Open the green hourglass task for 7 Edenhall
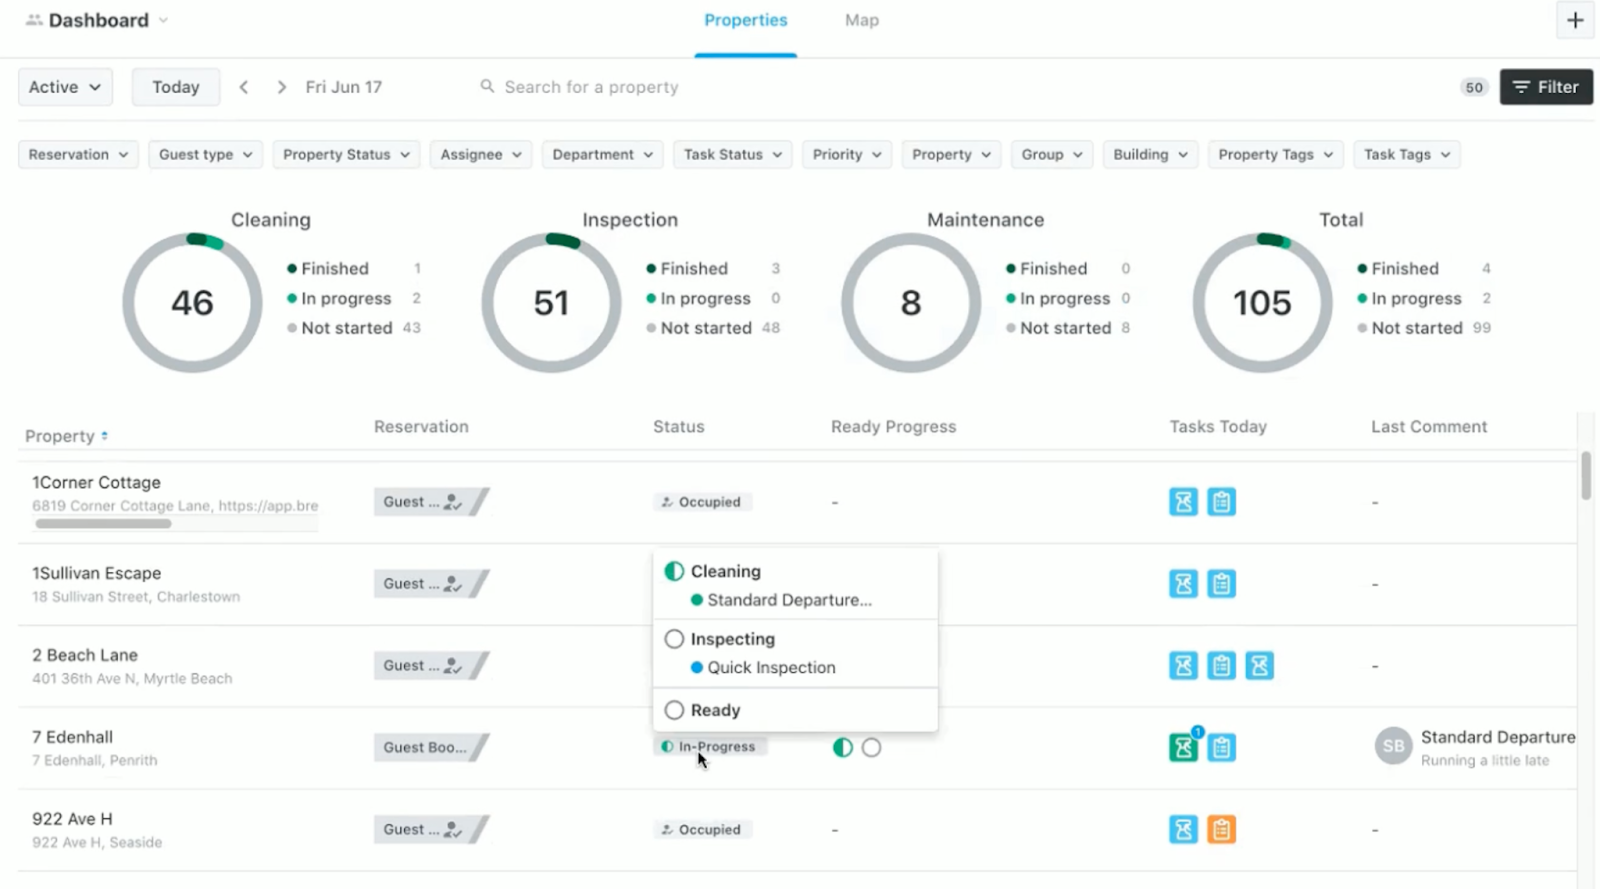The width and height of the screenshot is (1600, 889). tap(1183, 747)
